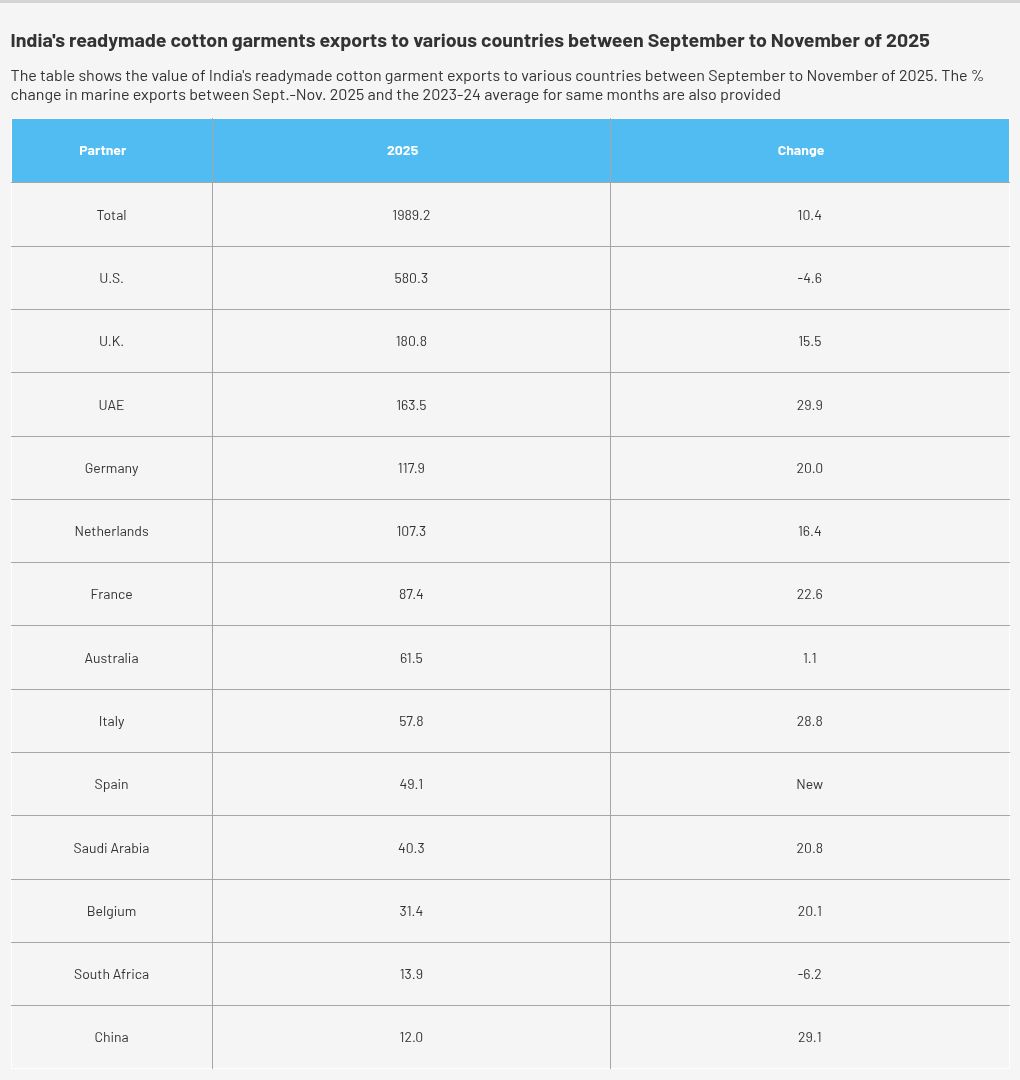Click the 2025 column header
Viewport: 1020px width, 1080px height.
click(x=402, y=151)
